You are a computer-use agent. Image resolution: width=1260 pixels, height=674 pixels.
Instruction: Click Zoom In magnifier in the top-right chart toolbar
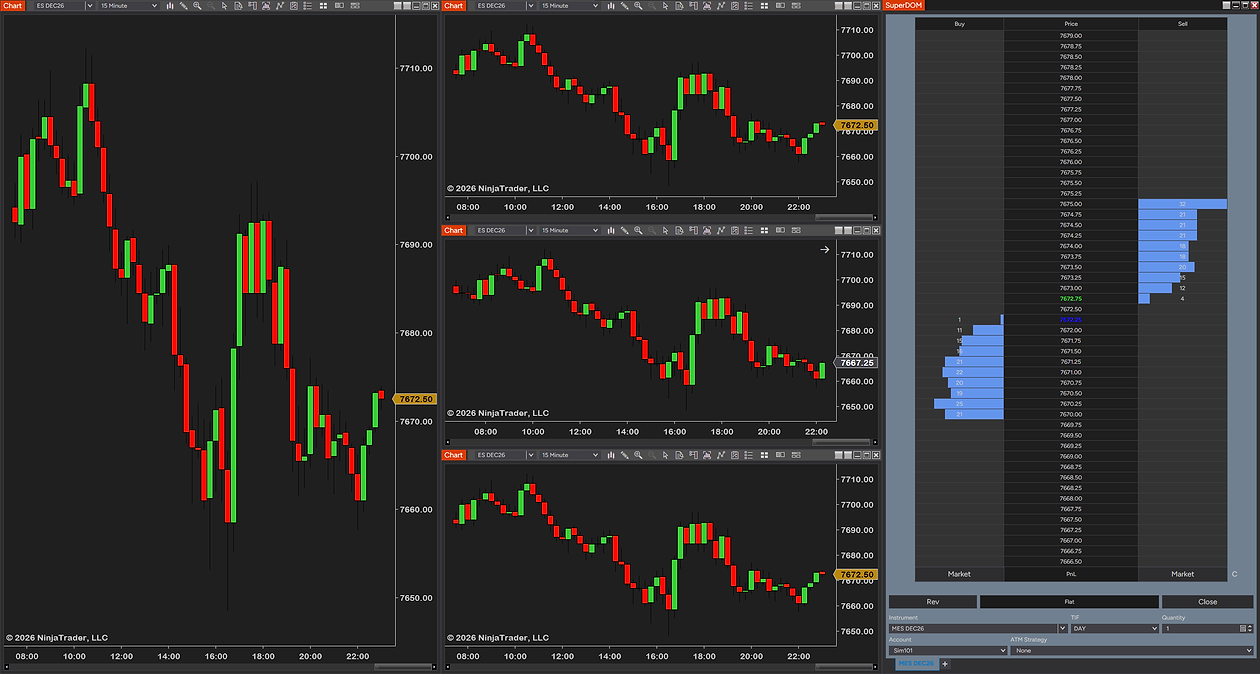(x=638, y=6)
